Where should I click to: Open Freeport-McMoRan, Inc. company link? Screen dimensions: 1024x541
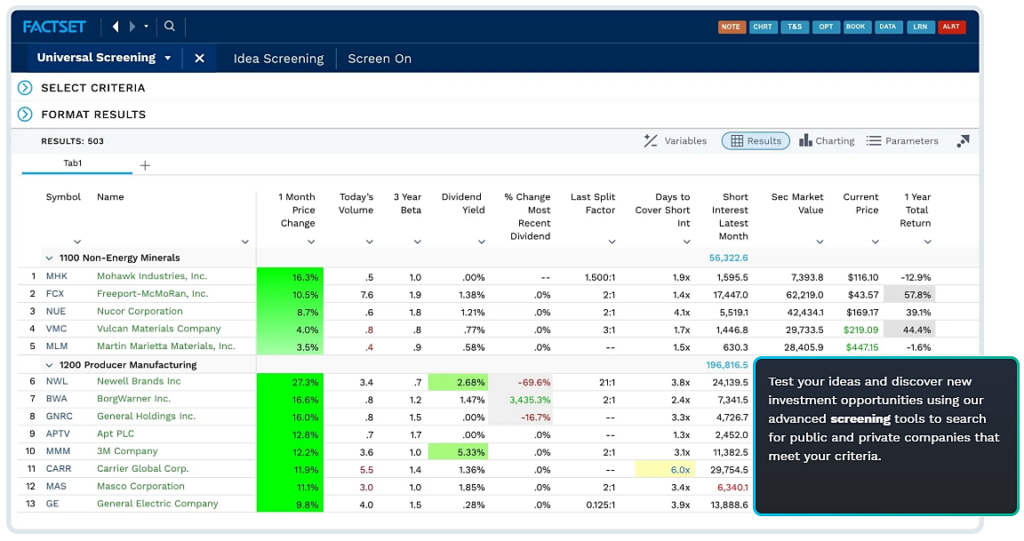pyautogui.click(x=152, y=294)
